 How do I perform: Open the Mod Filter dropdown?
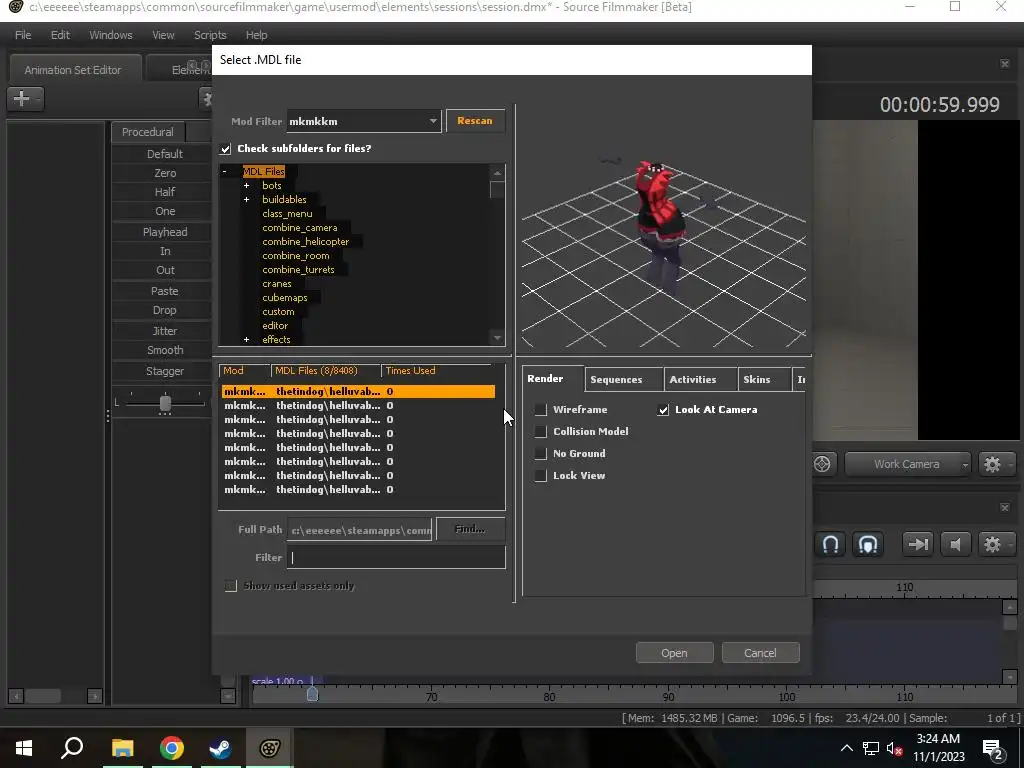(364, 121)
